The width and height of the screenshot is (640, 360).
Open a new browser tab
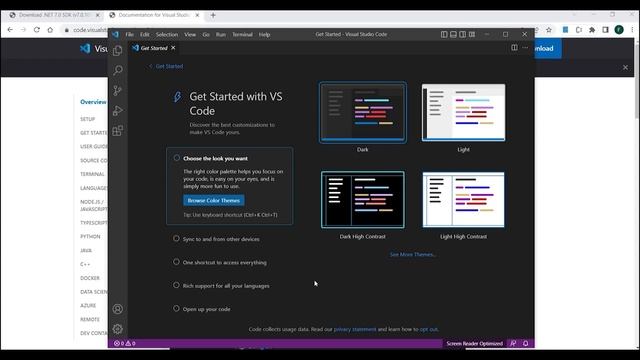pyautogui.click(x=213, y=15)
